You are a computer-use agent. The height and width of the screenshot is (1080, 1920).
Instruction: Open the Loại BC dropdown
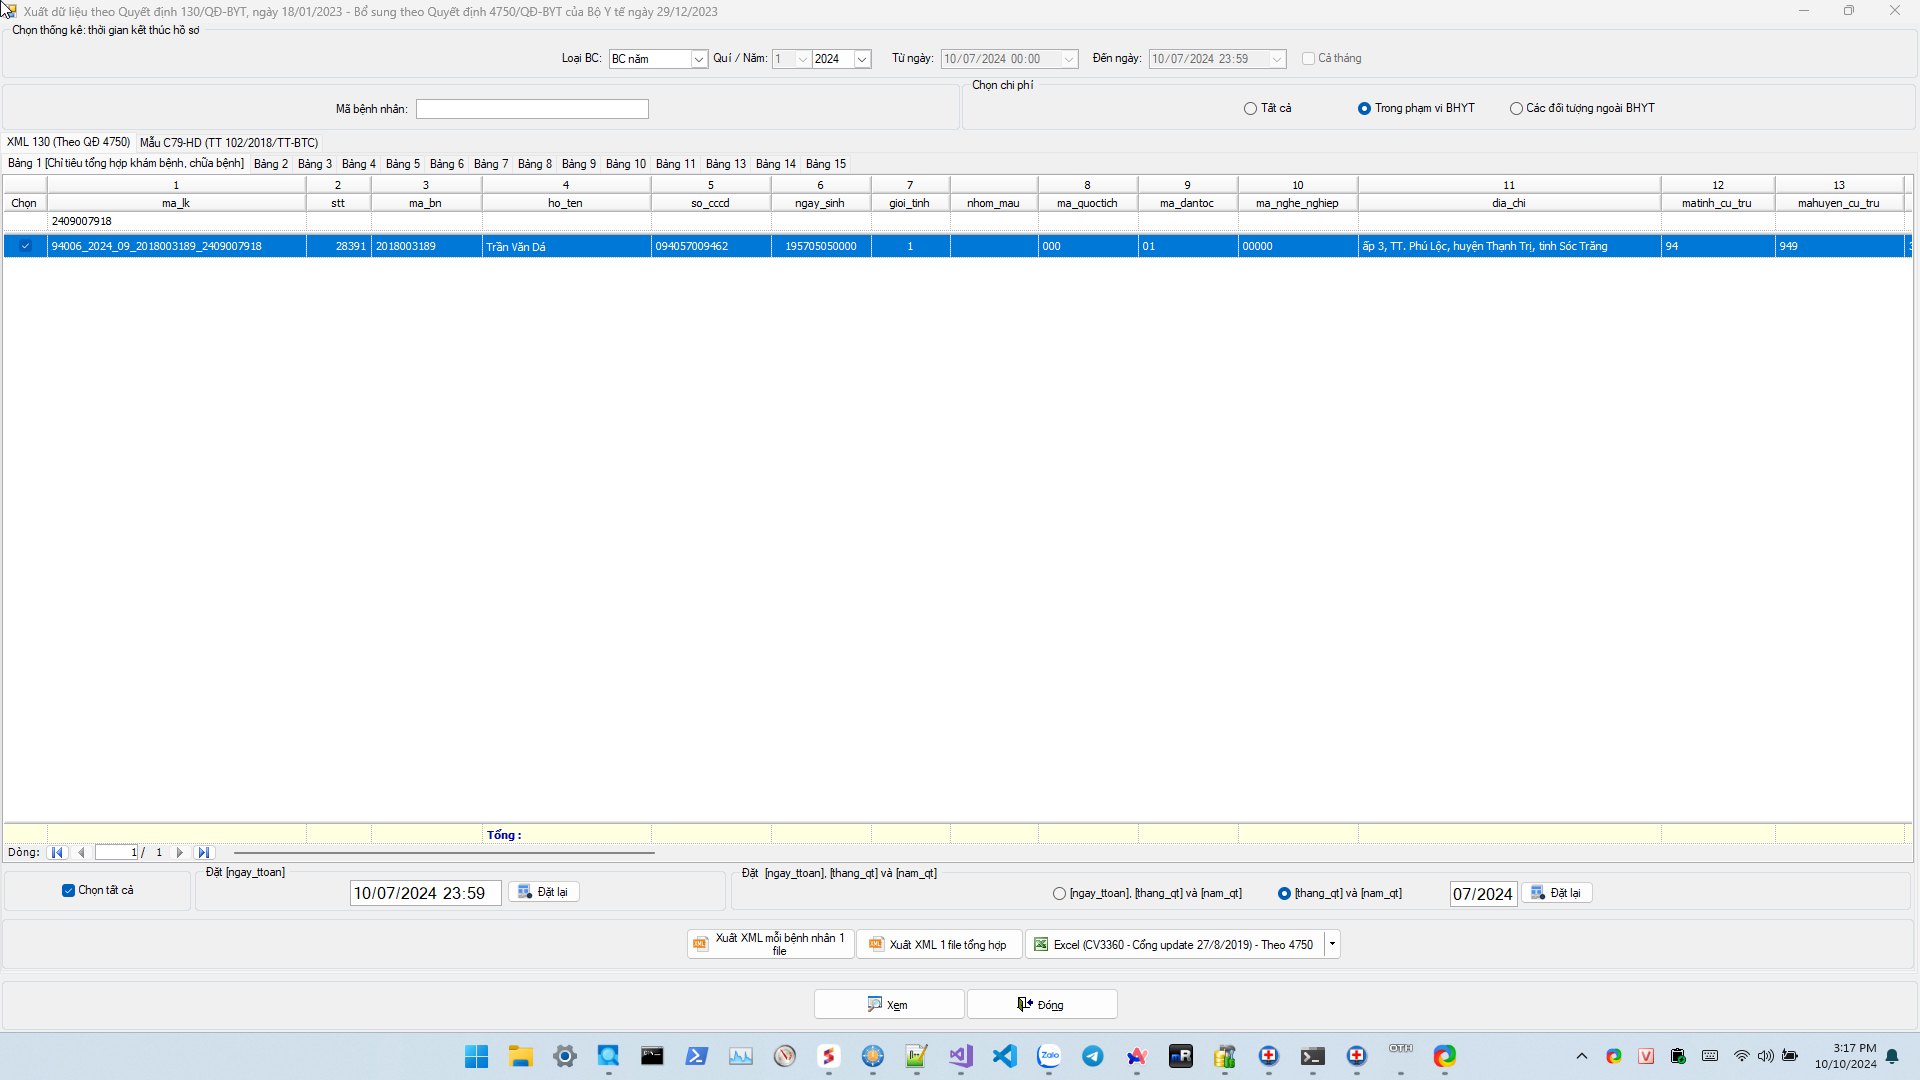698,59
